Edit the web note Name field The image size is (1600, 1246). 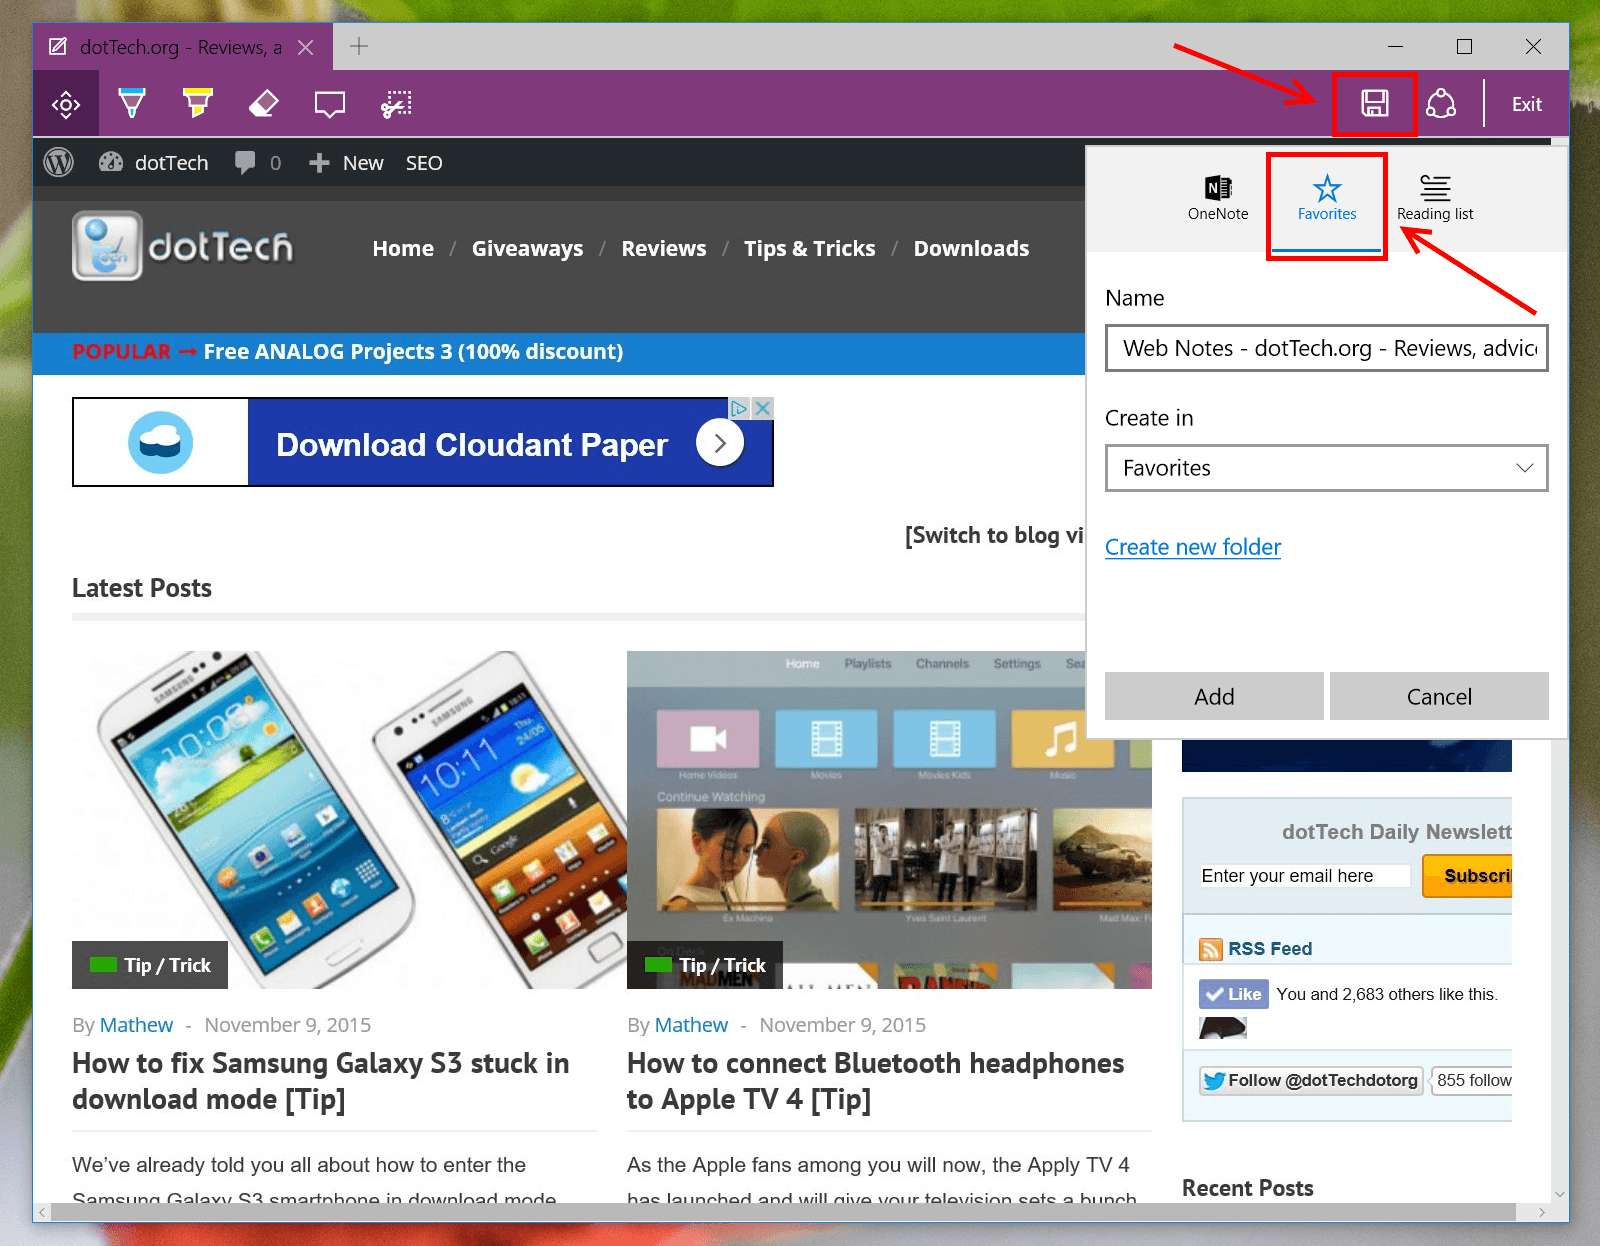(x=1327, y=348)
